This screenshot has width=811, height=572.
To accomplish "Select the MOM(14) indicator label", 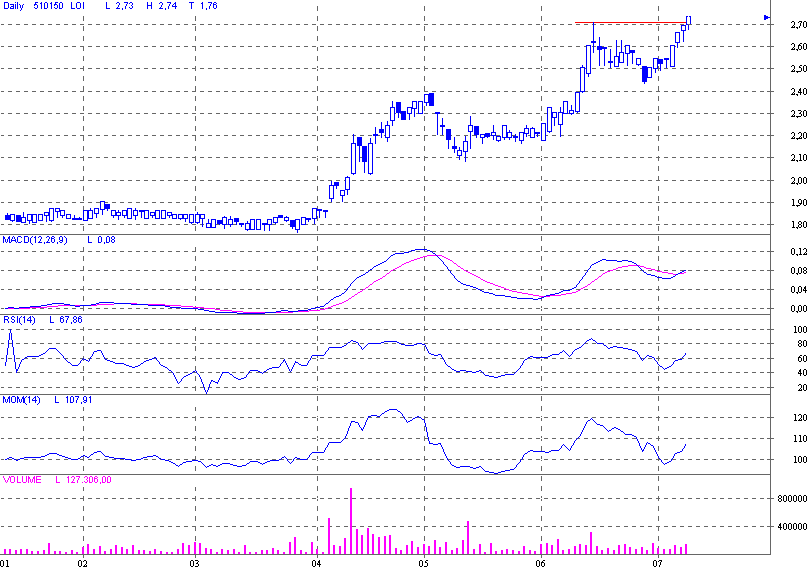I will (x=22, y=400).
